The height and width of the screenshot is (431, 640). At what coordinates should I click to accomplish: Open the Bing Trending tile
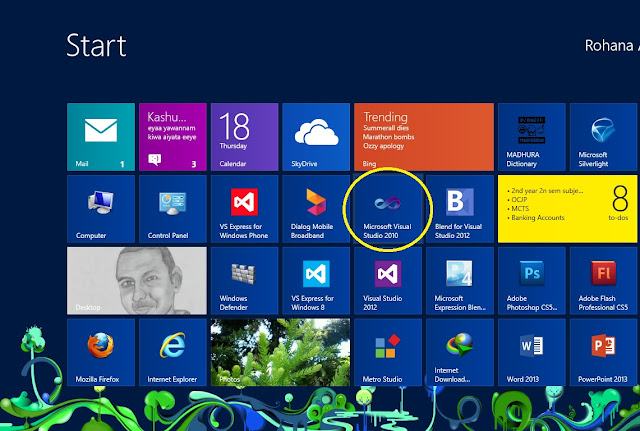coord(424,137)
